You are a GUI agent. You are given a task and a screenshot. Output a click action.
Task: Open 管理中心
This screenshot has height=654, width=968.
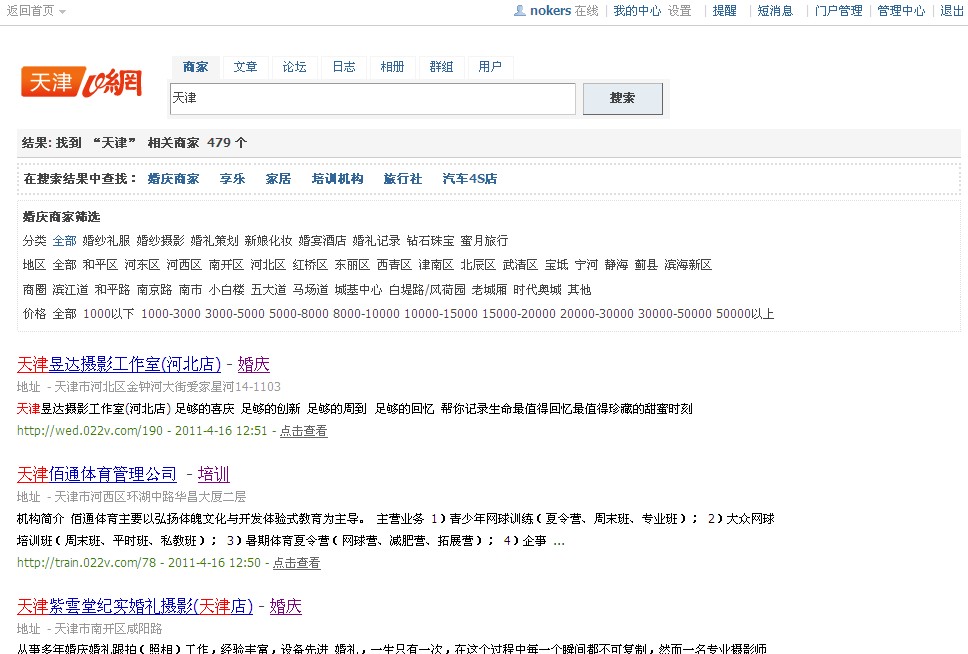pyautogui.click(x=901, y=11)
